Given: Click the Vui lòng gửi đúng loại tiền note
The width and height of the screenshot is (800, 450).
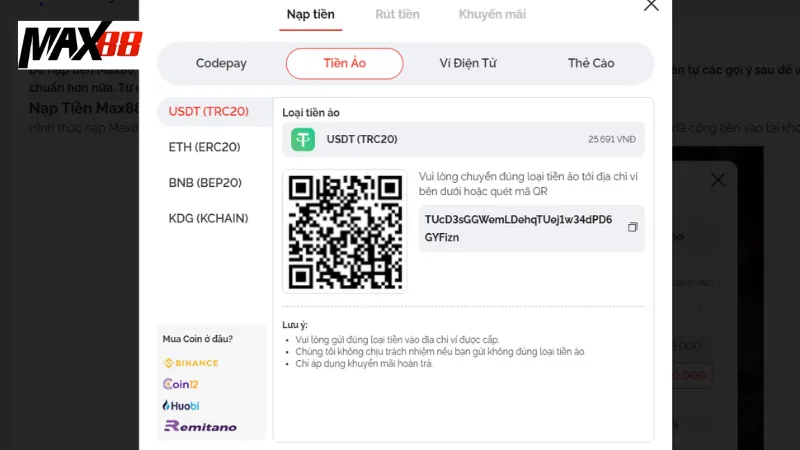Looking at the screenshot, I should [397, 340].
